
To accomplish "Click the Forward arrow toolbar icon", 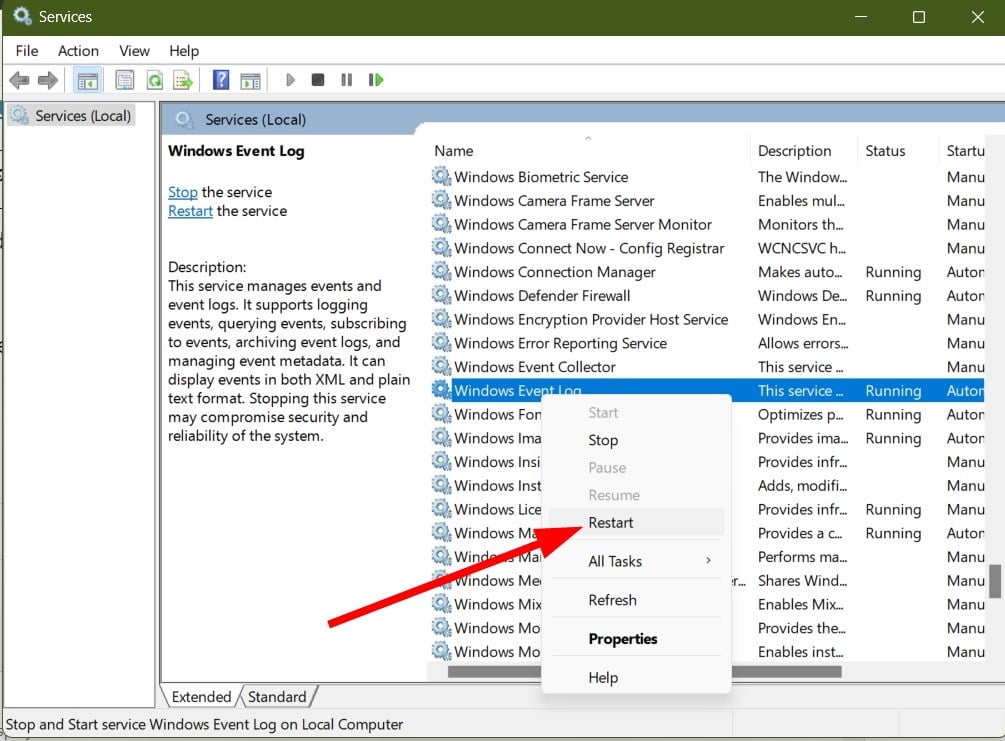I will 47,80.
